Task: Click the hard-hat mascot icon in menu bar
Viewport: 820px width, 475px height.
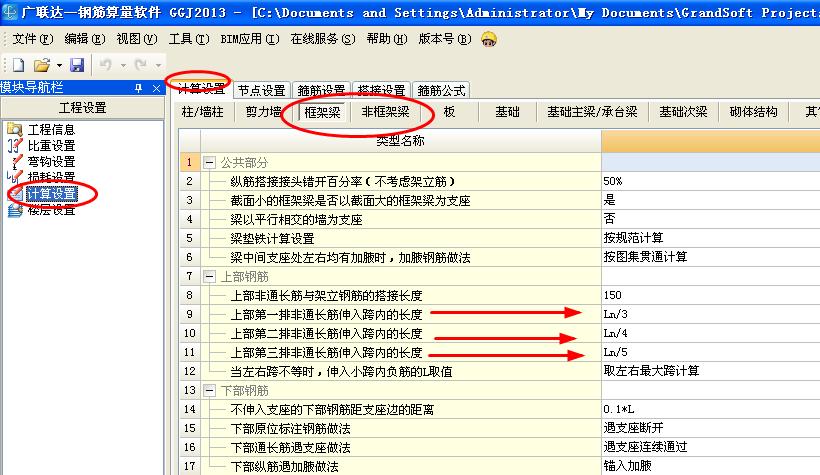Action: pyautogui.click(x=489, y=39)
